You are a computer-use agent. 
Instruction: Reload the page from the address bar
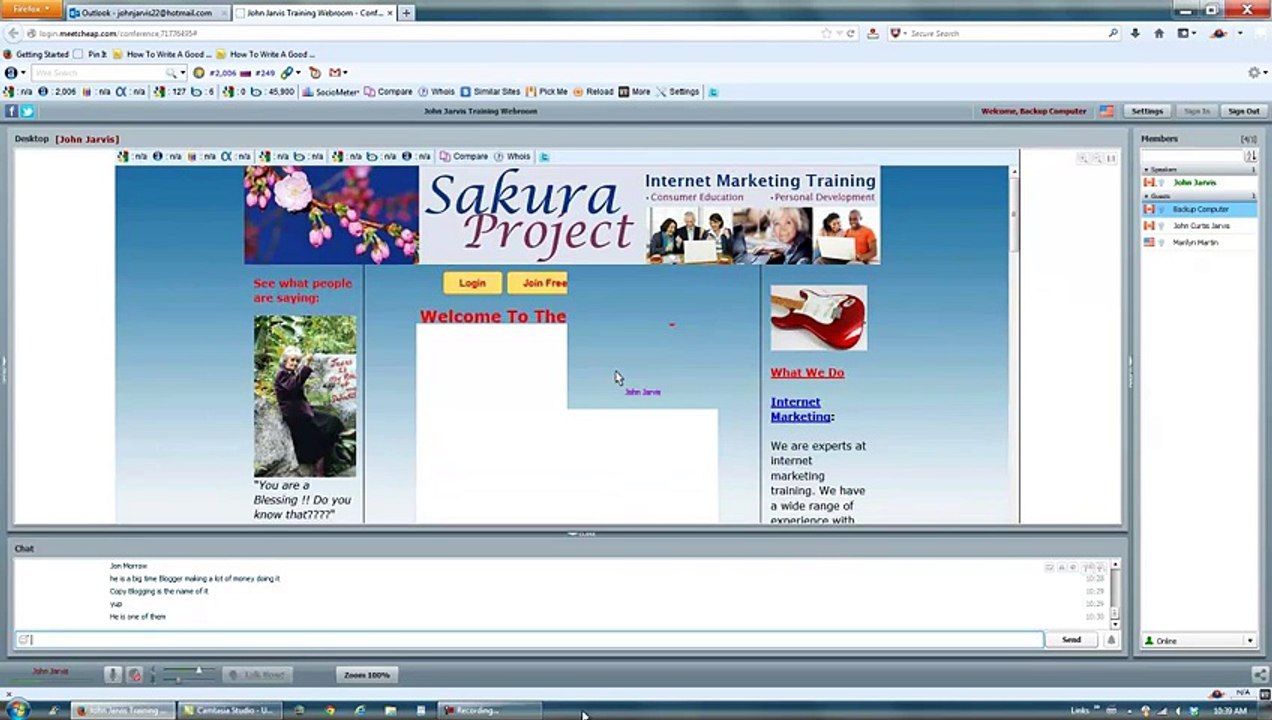point(850,33)
